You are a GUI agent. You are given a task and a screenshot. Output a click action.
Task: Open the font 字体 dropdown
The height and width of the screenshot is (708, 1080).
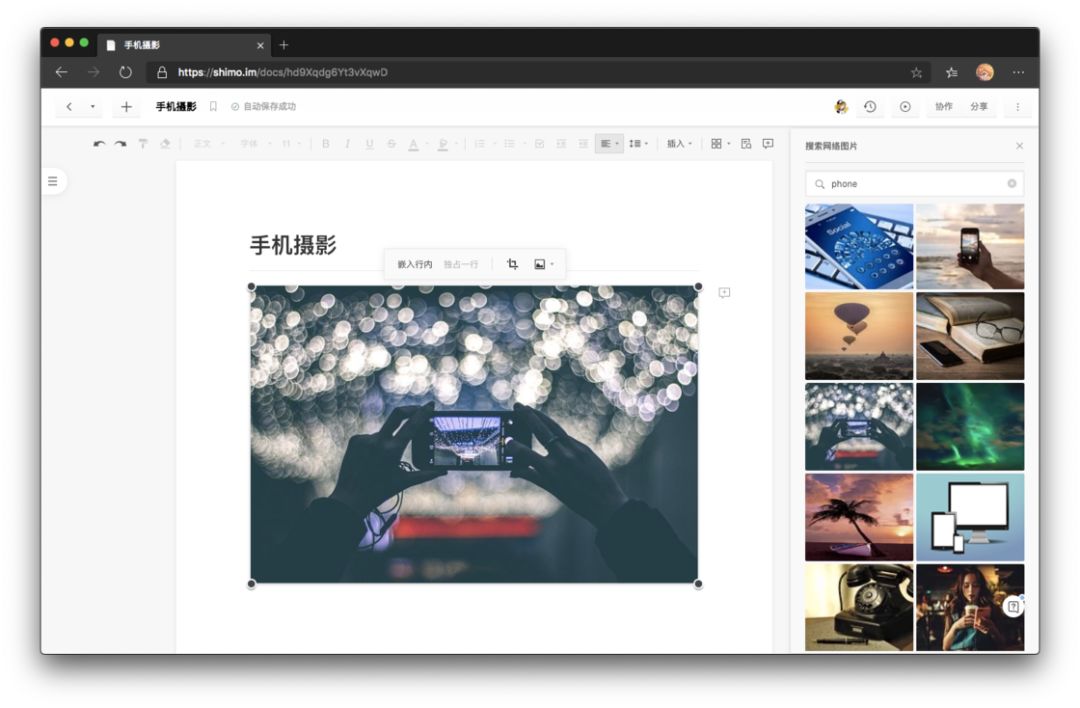point(256,144)
